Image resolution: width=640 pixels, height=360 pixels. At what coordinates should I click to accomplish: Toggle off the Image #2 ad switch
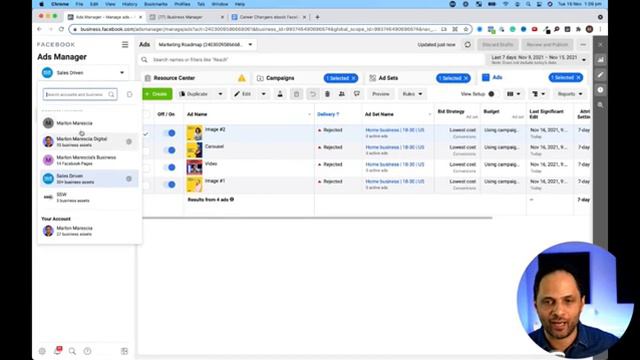tap(169, 133)
